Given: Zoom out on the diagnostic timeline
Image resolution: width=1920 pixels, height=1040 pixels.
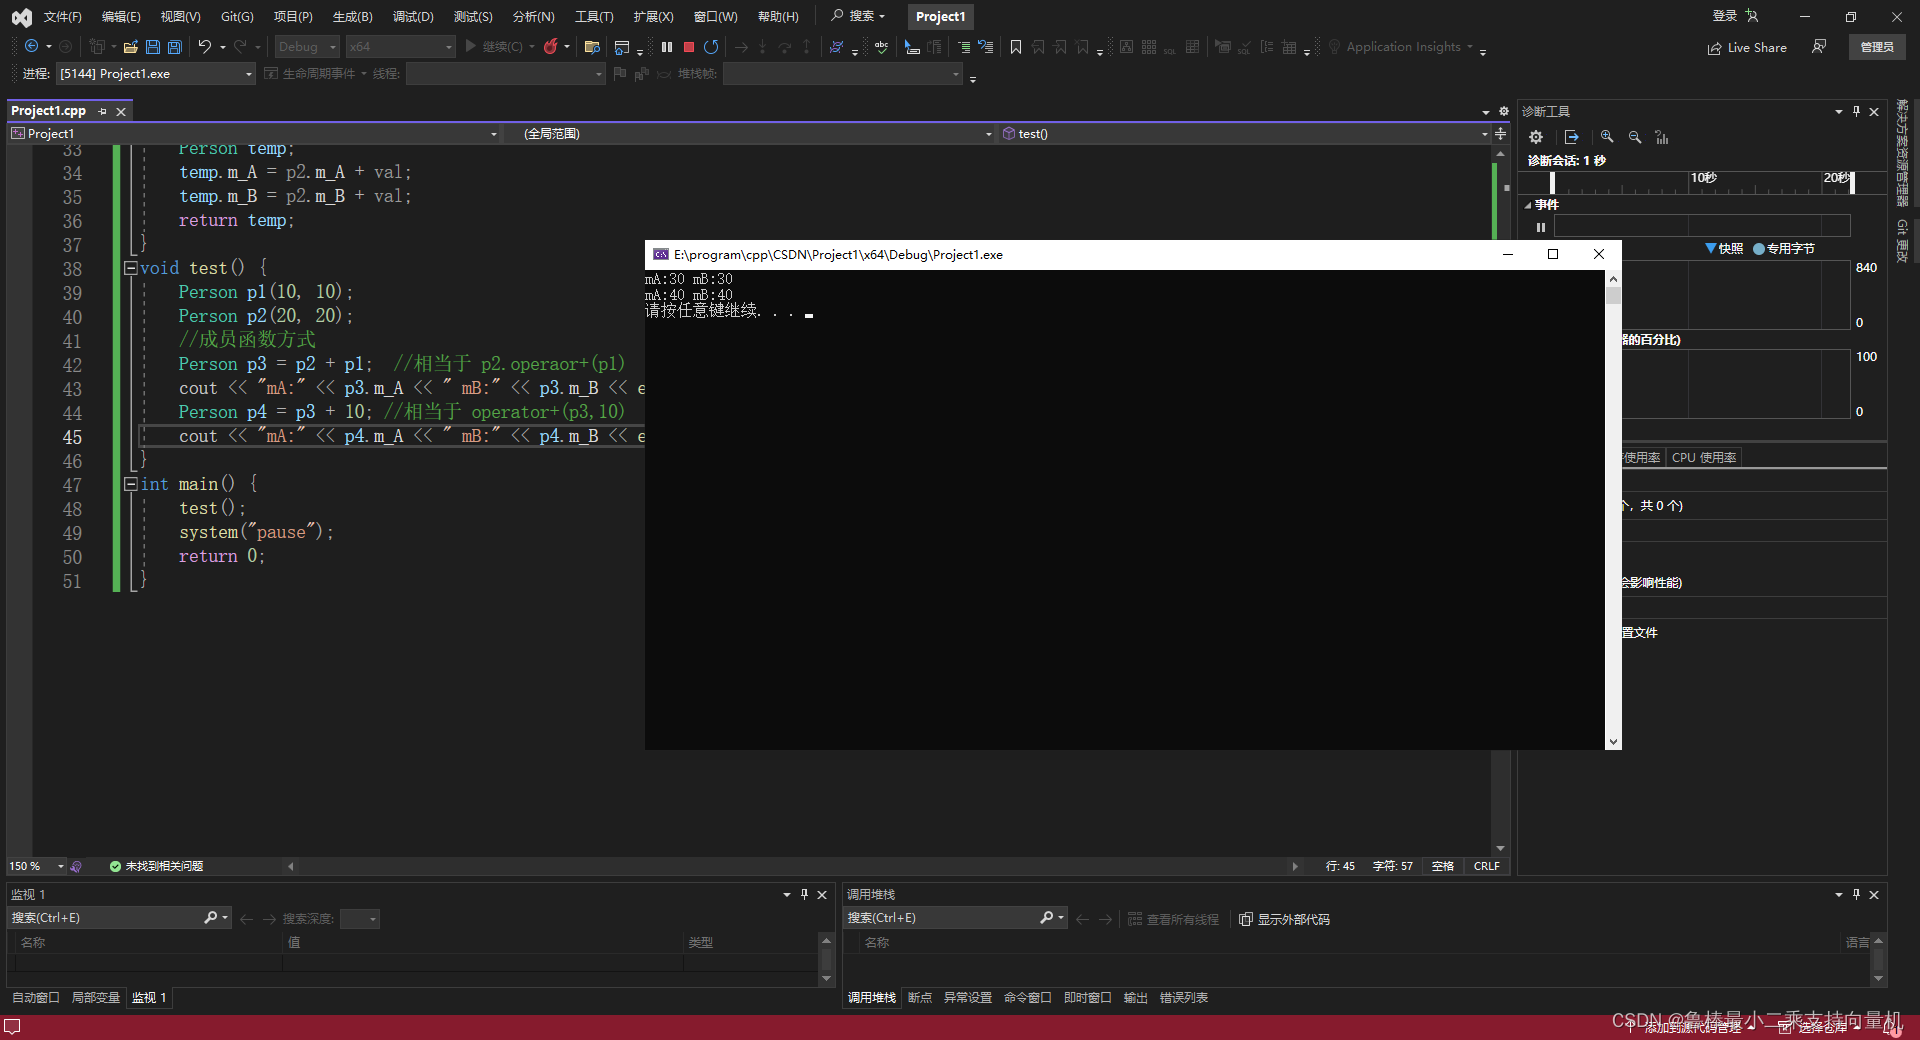Looking at the screenshot, I should (1635, 137).
